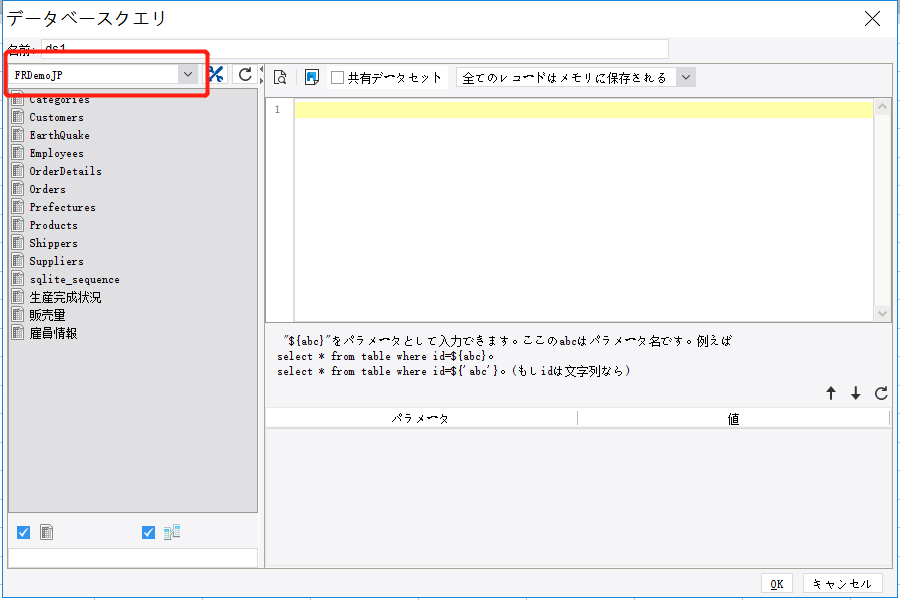Click the SQL preview icon
The image size is (900, 600).
281,77
